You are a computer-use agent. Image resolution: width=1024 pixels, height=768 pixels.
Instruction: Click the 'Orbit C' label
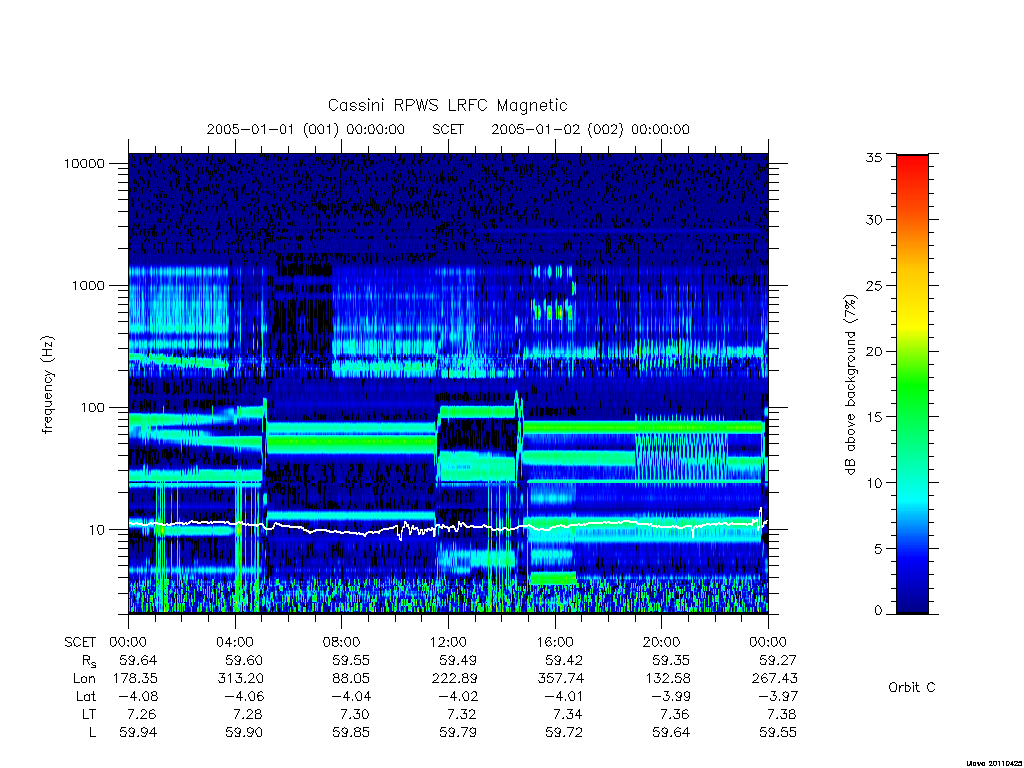click(912, 688)
